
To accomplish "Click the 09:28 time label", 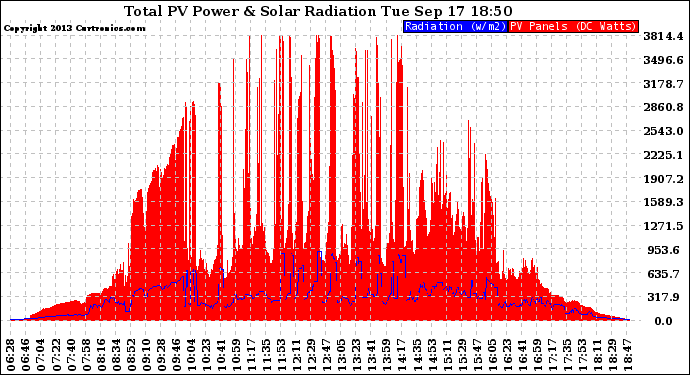I will tap(161, 355).
